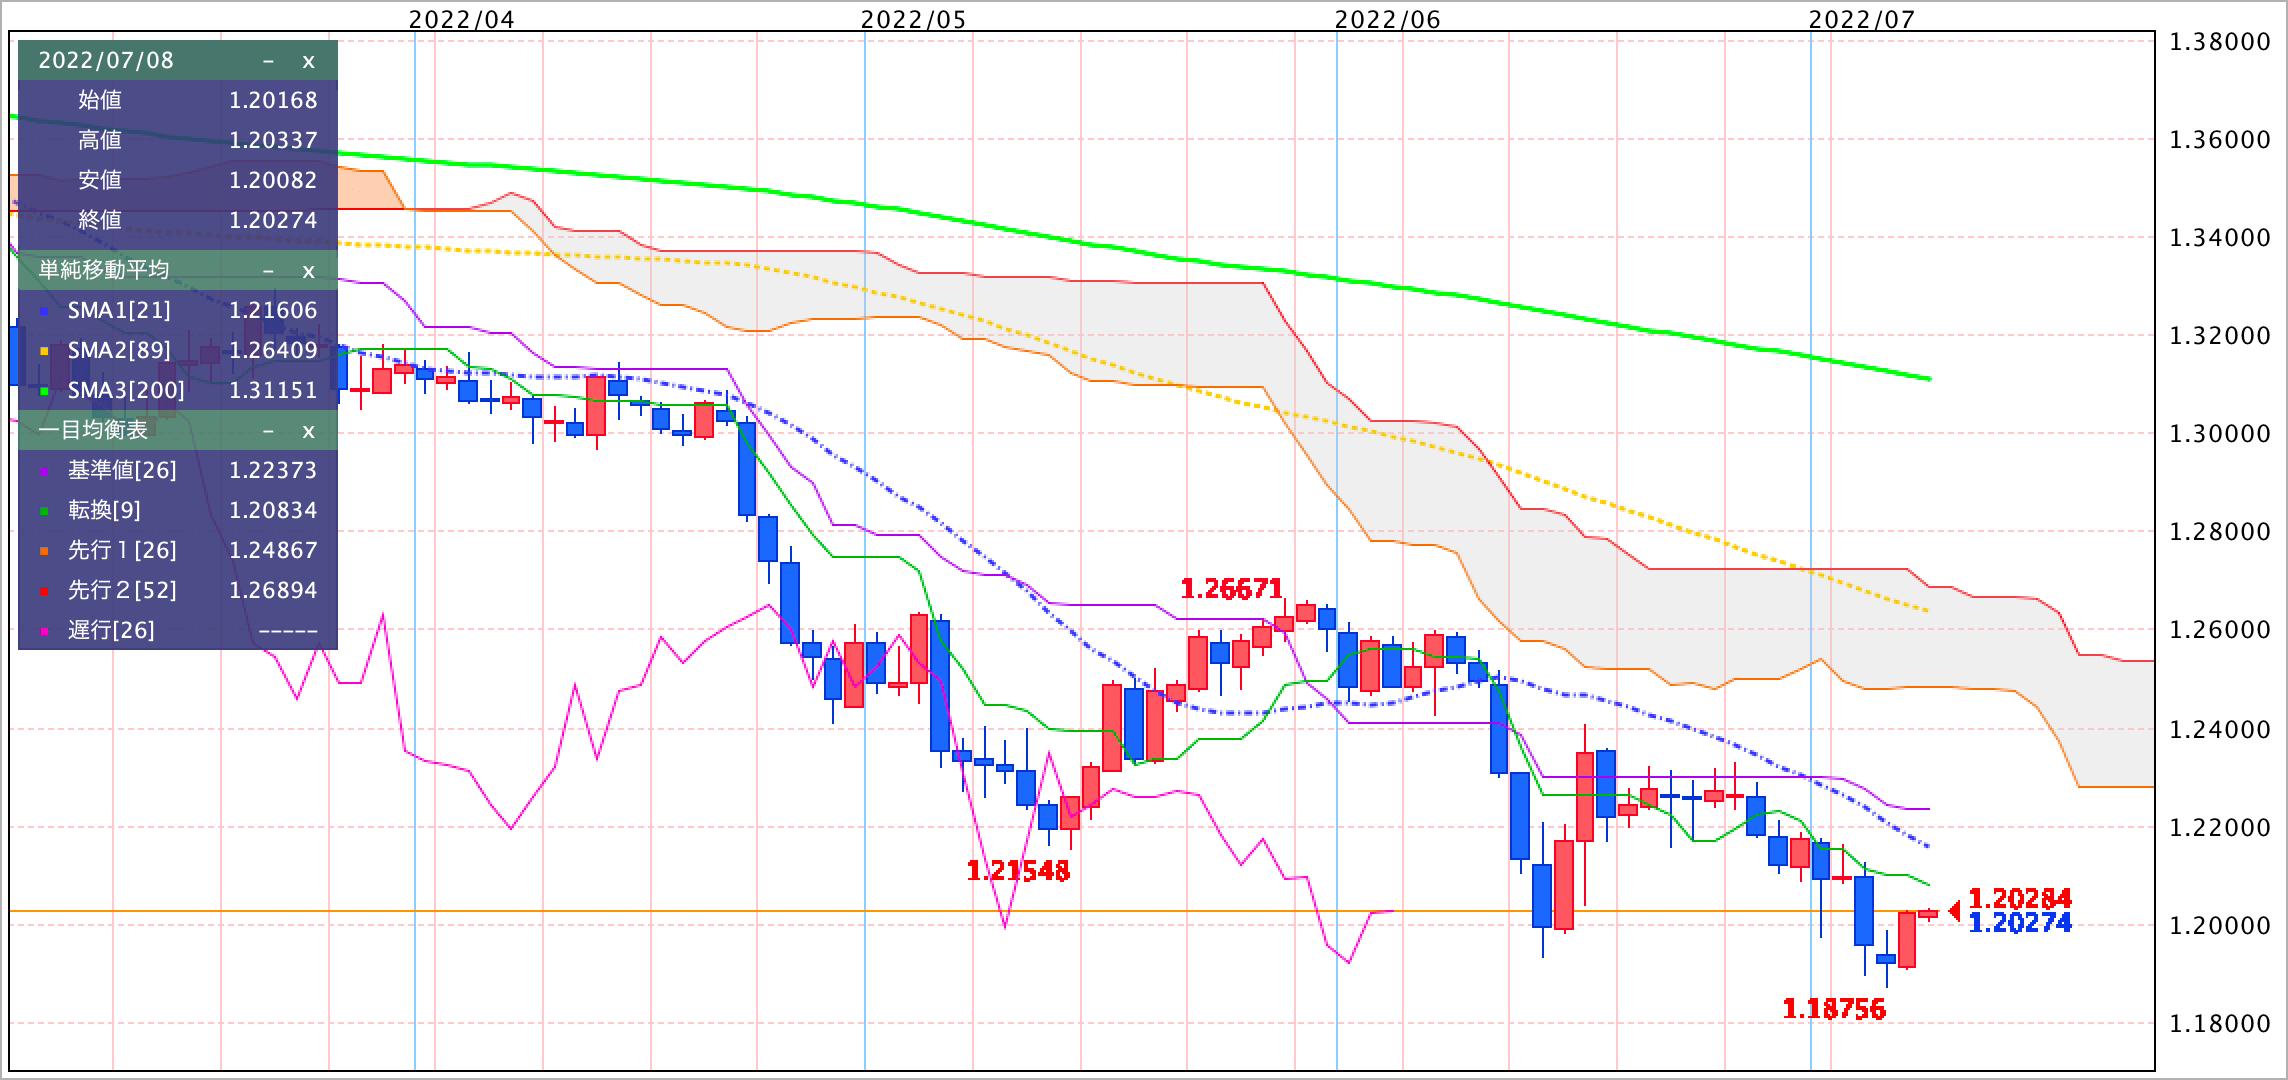Click the blue close price label 1.20274

(2020, 923)
